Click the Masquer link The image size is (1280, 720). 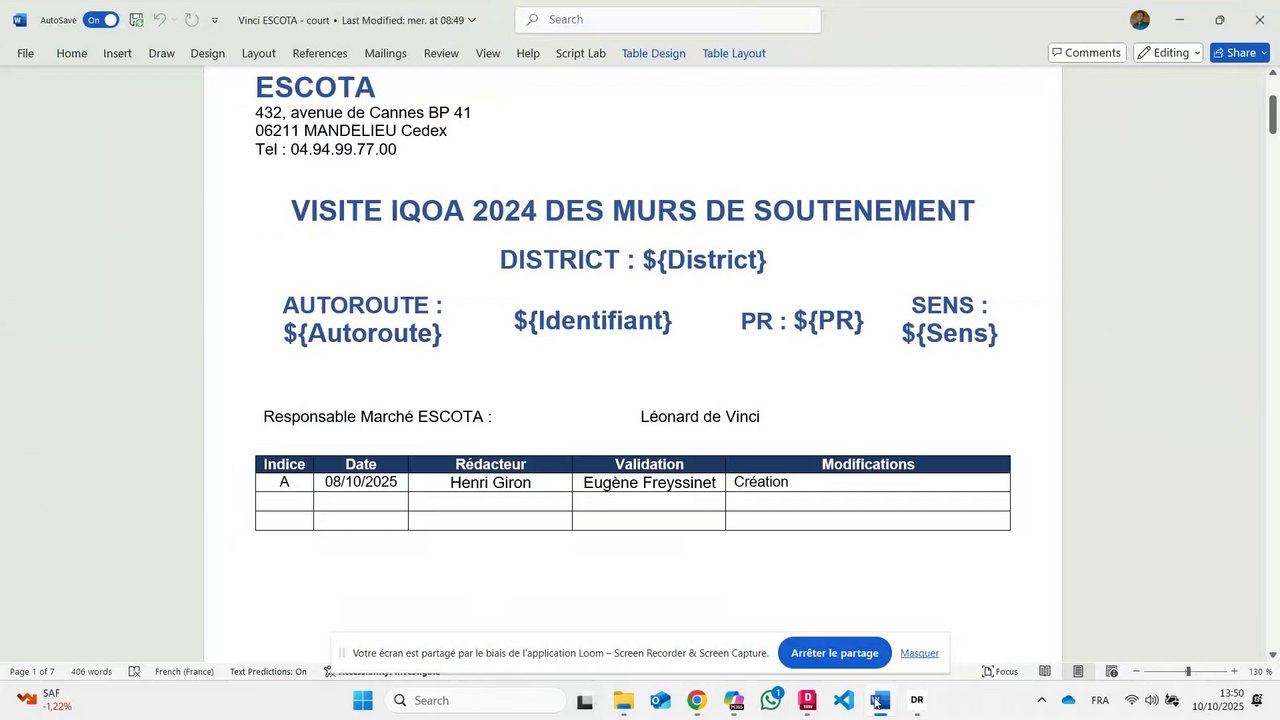click(919, 653)
